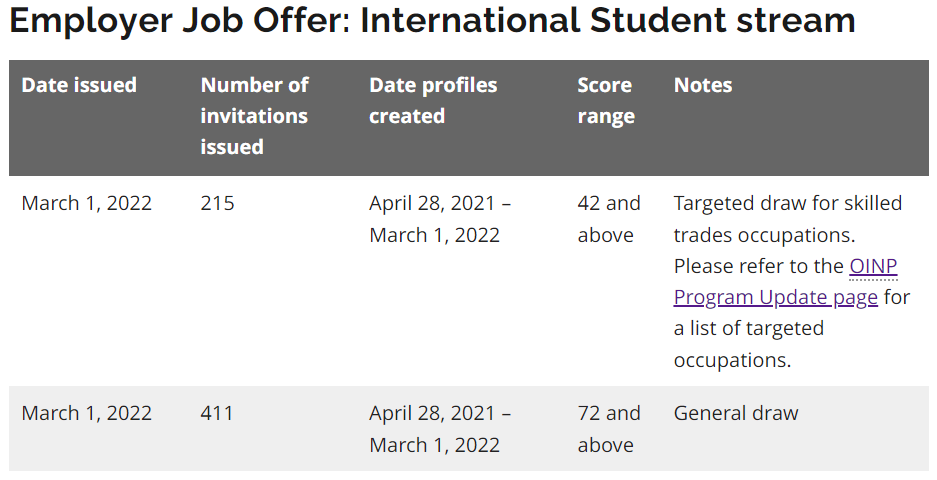Select the Date profiles created header
937x480 pixels.
[x=433, y=100]
